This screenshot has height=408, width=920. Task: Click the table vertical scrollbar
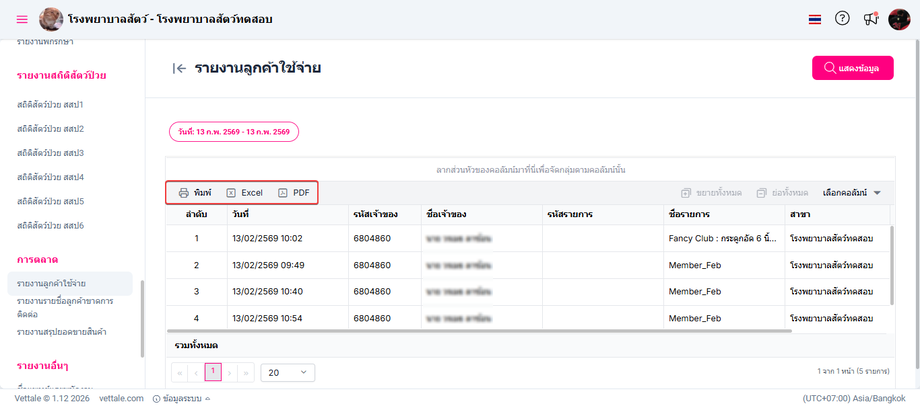coord(893,265)
